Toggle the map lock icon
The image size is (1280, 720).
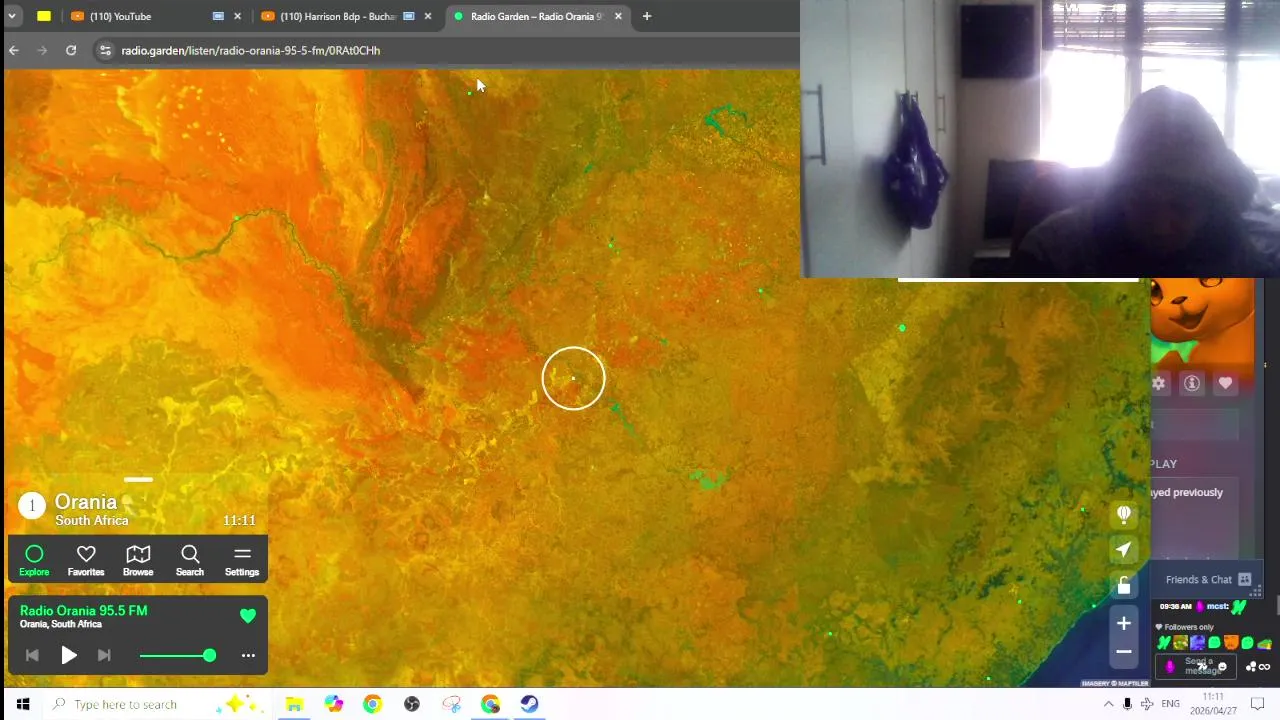tap(1124, 585)
